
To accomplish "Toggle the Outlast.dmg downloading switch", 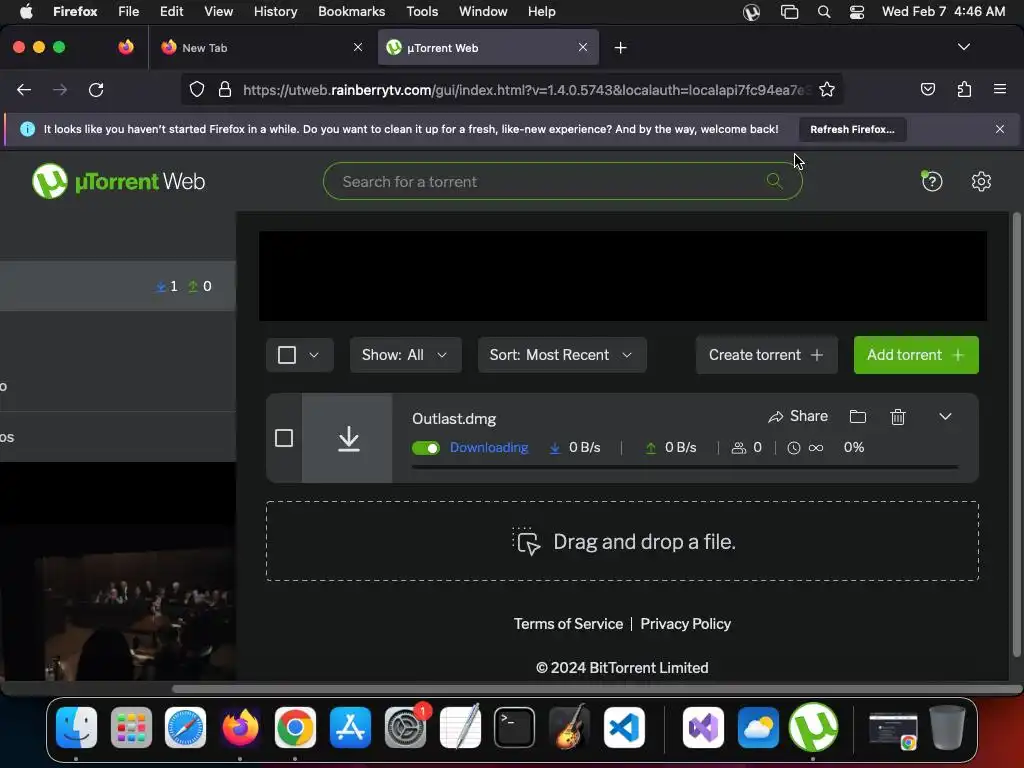I will (426, 448).
